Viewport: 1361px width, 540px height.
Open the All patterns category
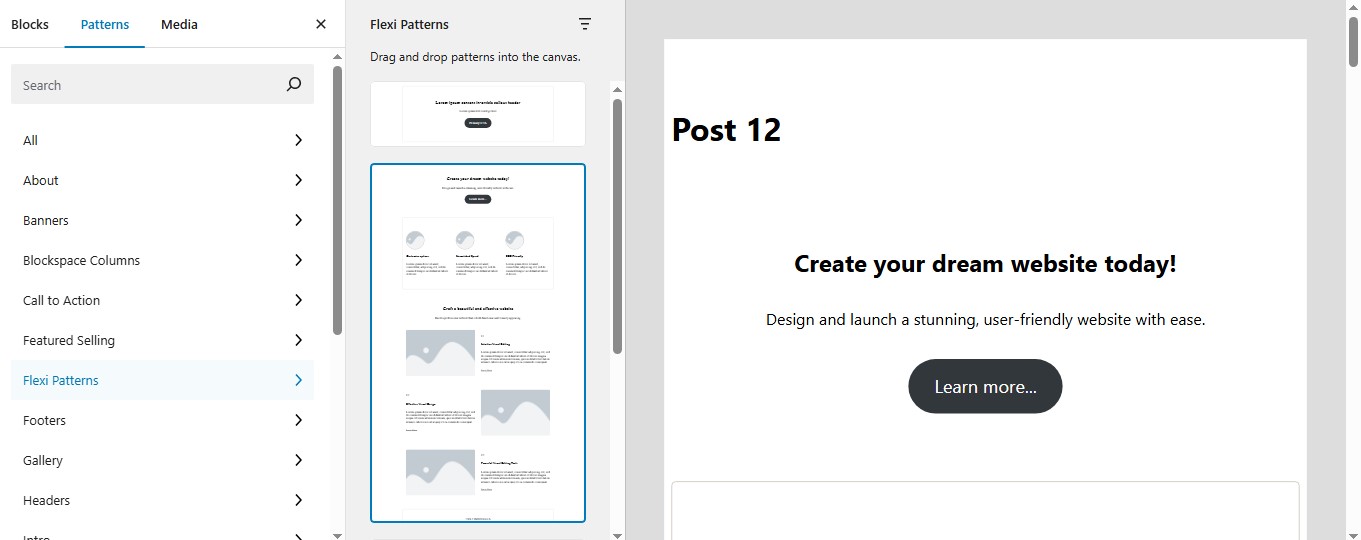click(162, 140)
